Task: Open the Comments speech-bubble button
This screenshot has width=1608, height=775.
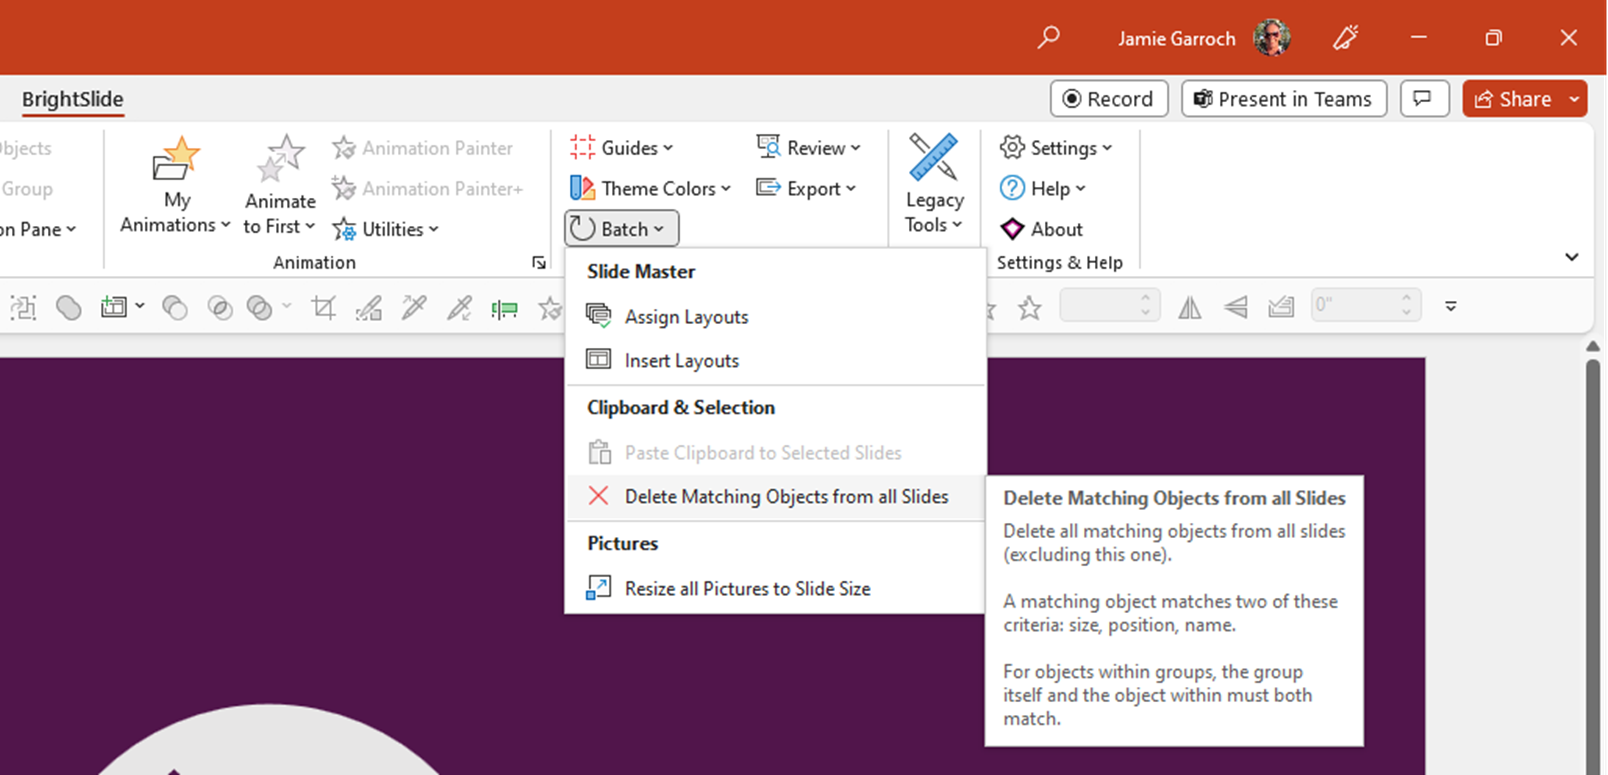Action: [x=1424, y=99]
